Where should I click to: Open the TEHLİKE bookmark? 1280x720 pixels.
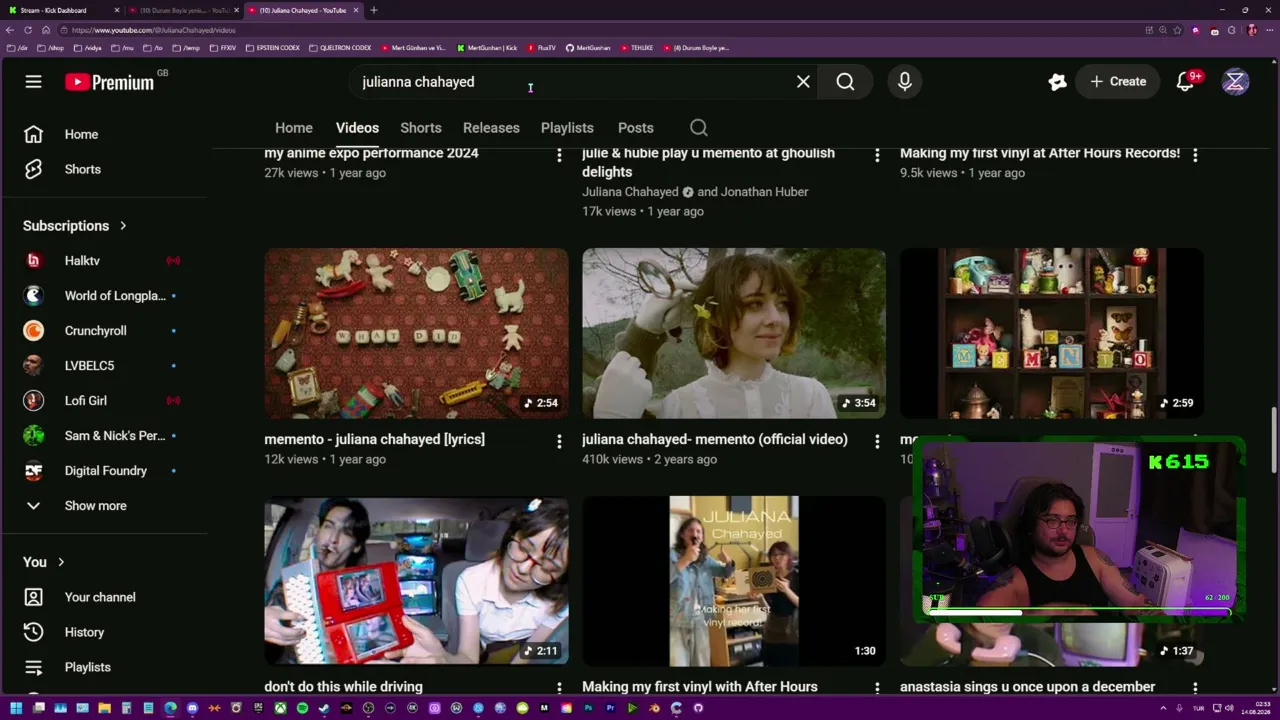(x=636, y=48)
